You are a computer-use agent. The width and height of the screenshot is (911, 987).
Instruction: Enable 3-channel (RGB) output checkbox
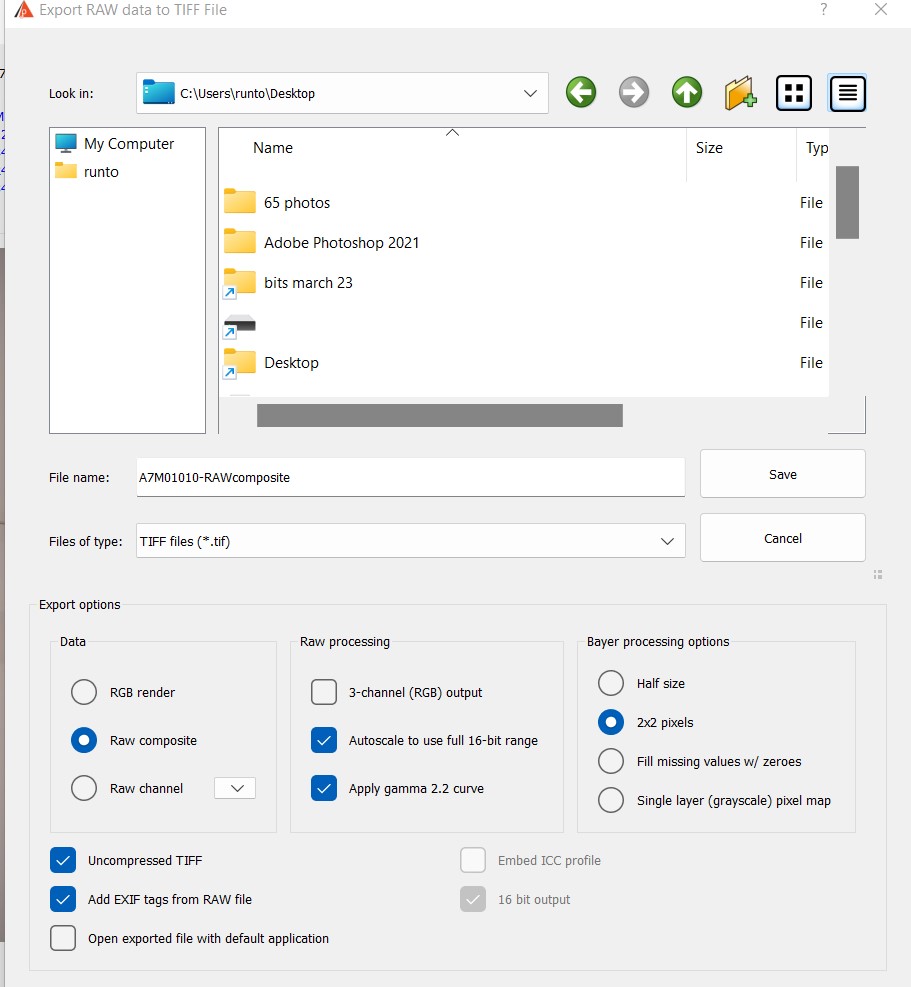[x=324, y=692]
